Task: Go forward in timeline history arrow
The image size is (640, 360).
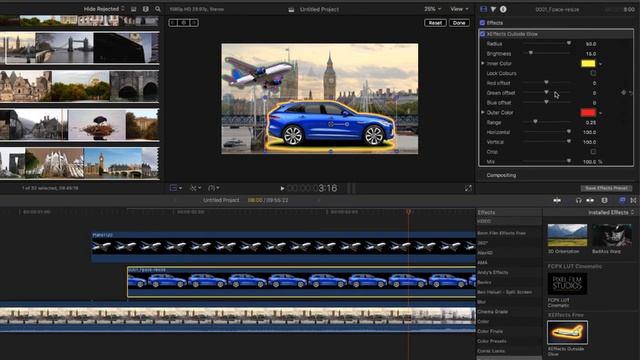Action: tap(319, 200)
